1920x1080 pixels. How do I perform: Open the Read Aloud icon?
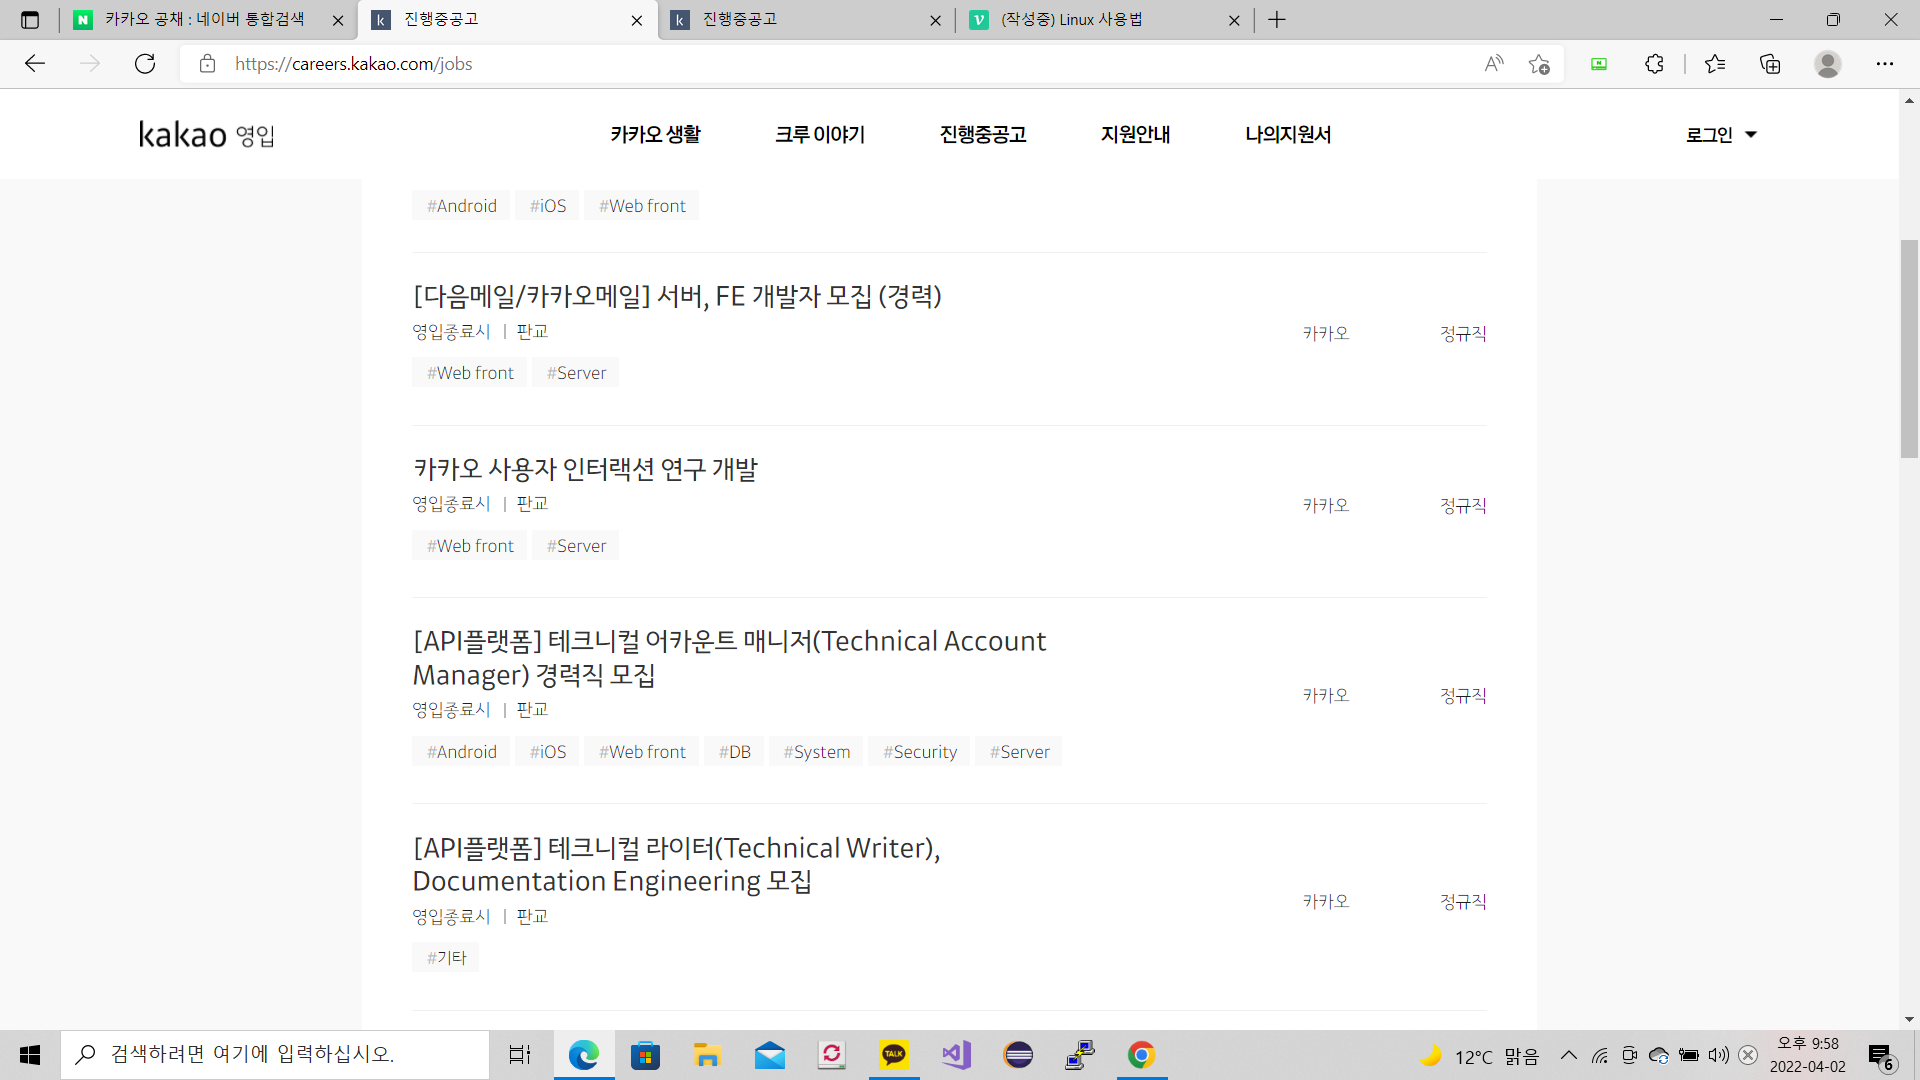click(1494, 64)
